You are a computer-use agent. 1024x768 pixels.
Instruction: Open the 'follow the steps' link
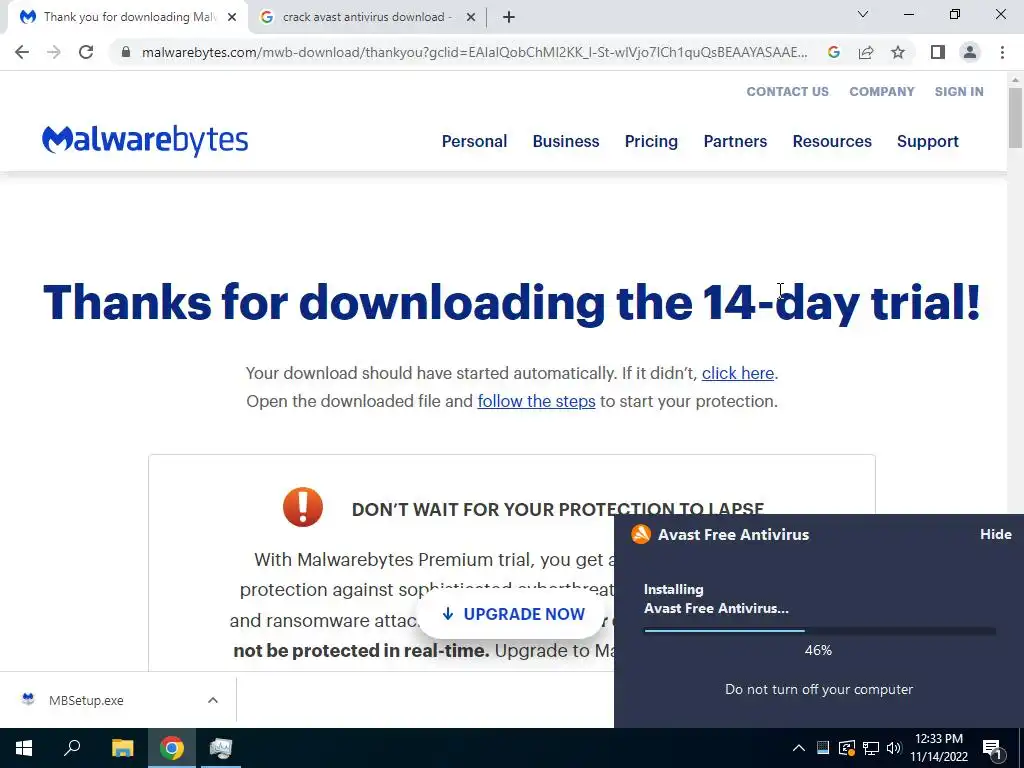click(x=536, y=401)
